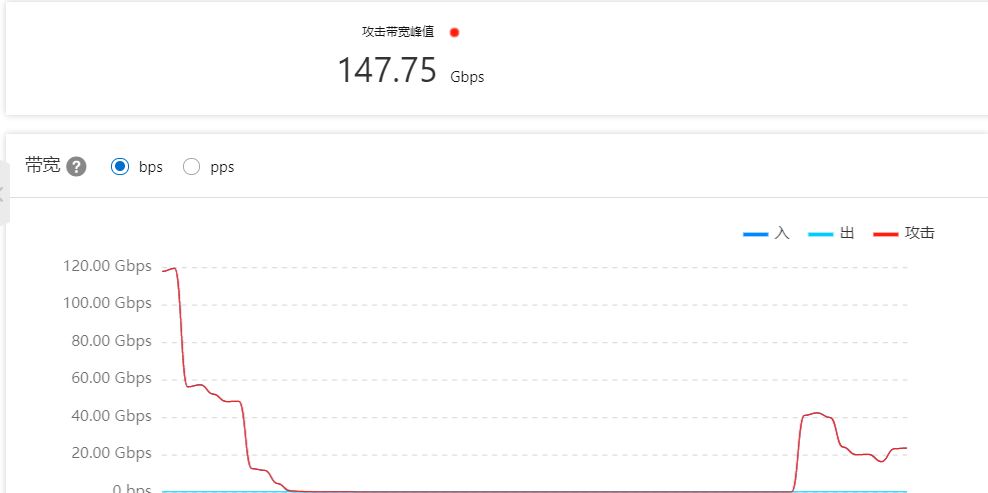Select the bps radio button
The height and width of the screenshot is (493, 988).
pos(120,167)
